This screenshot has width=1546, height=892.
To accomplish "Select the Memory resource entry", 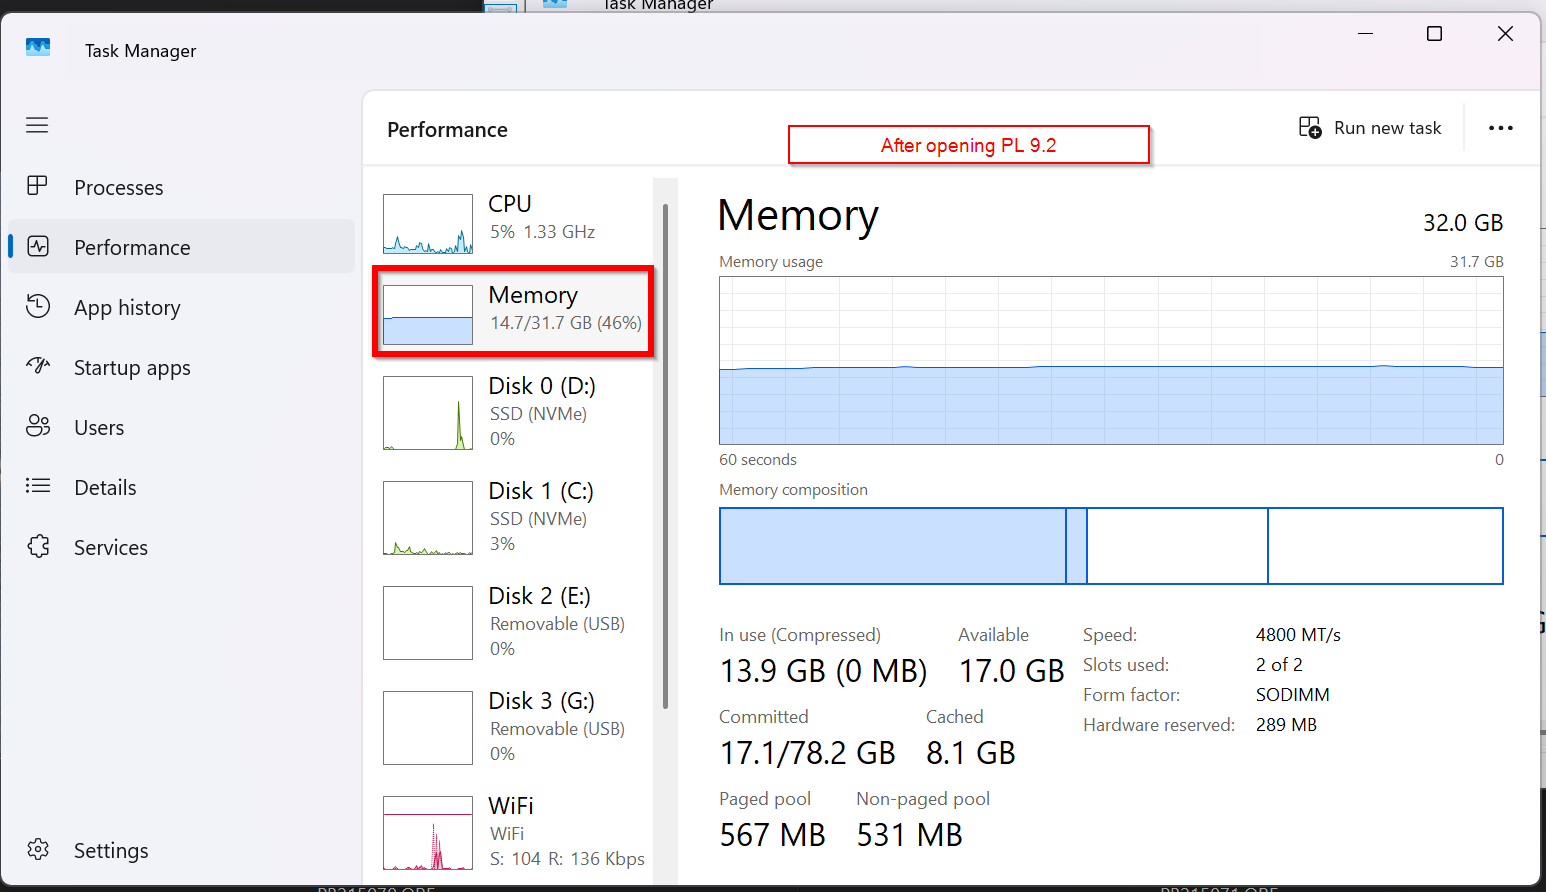I will click(x=513, y=311).
